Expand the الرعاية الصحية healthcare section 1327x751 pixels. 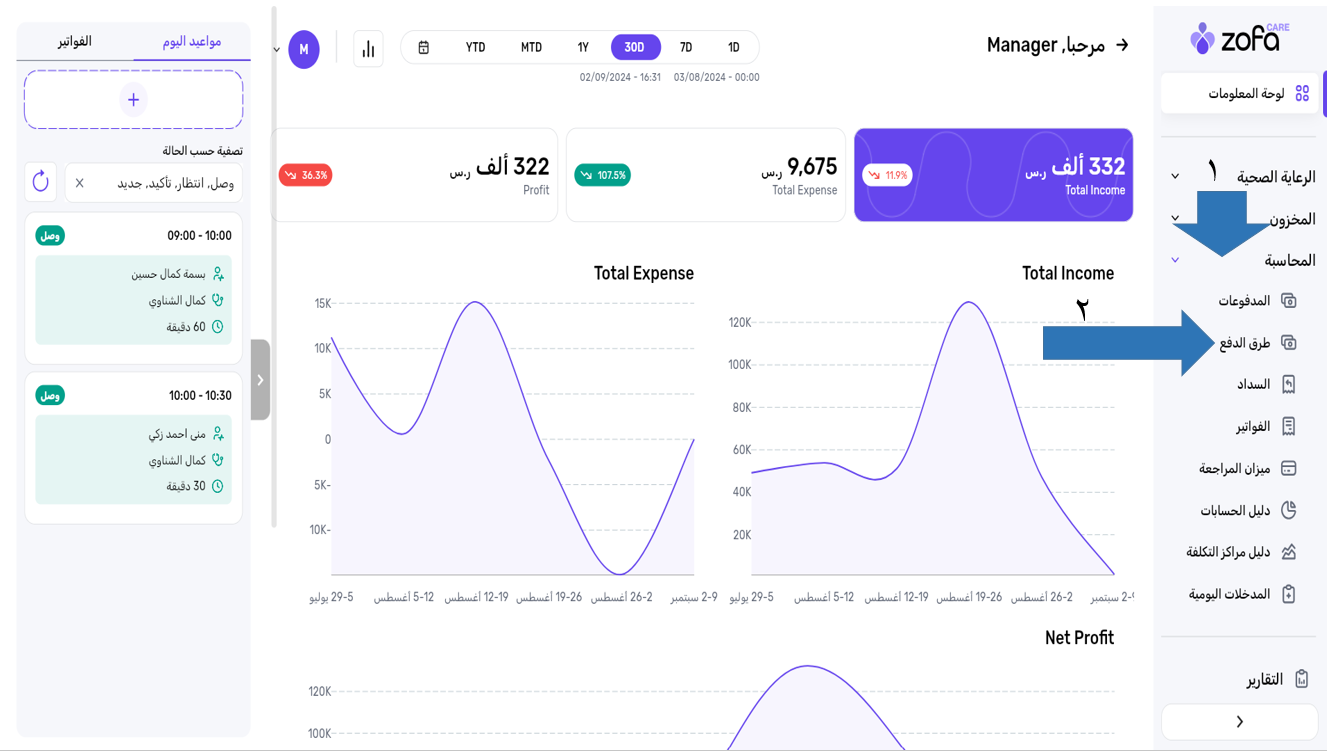(1175, 177)
